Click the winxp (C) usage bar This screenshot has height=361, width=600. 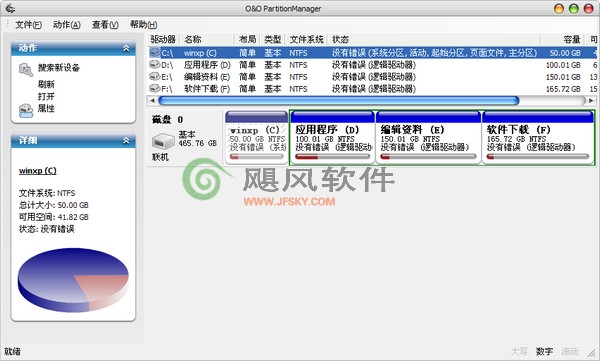[257, 157]
